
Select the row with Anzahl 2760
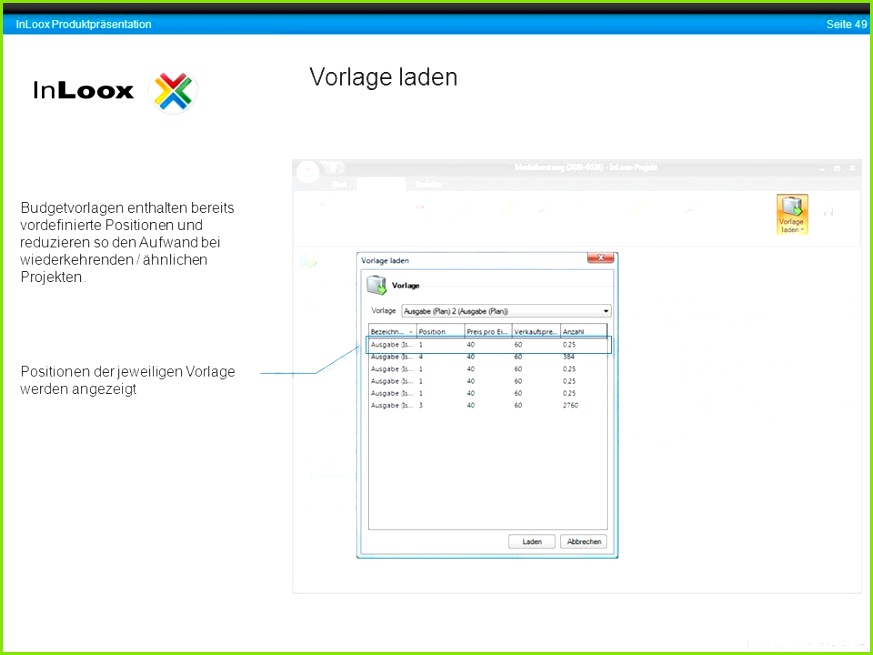488,405
